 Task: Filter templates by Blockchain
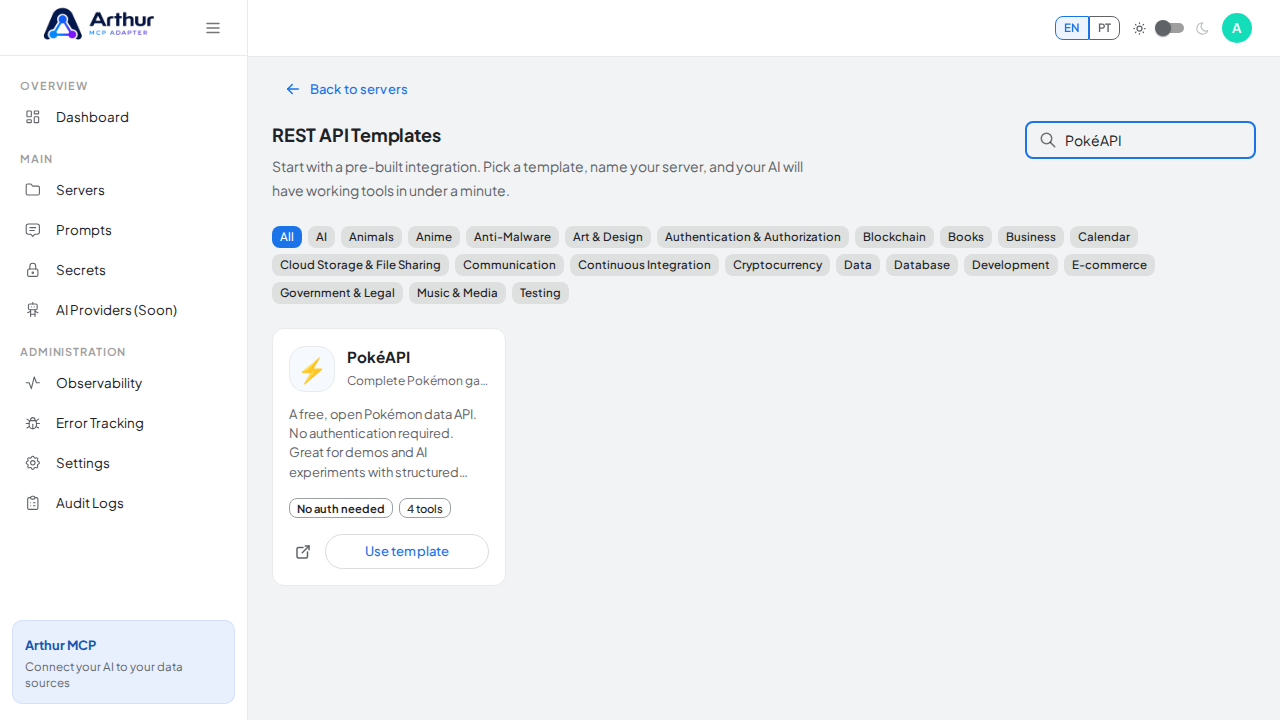point(894,237)
